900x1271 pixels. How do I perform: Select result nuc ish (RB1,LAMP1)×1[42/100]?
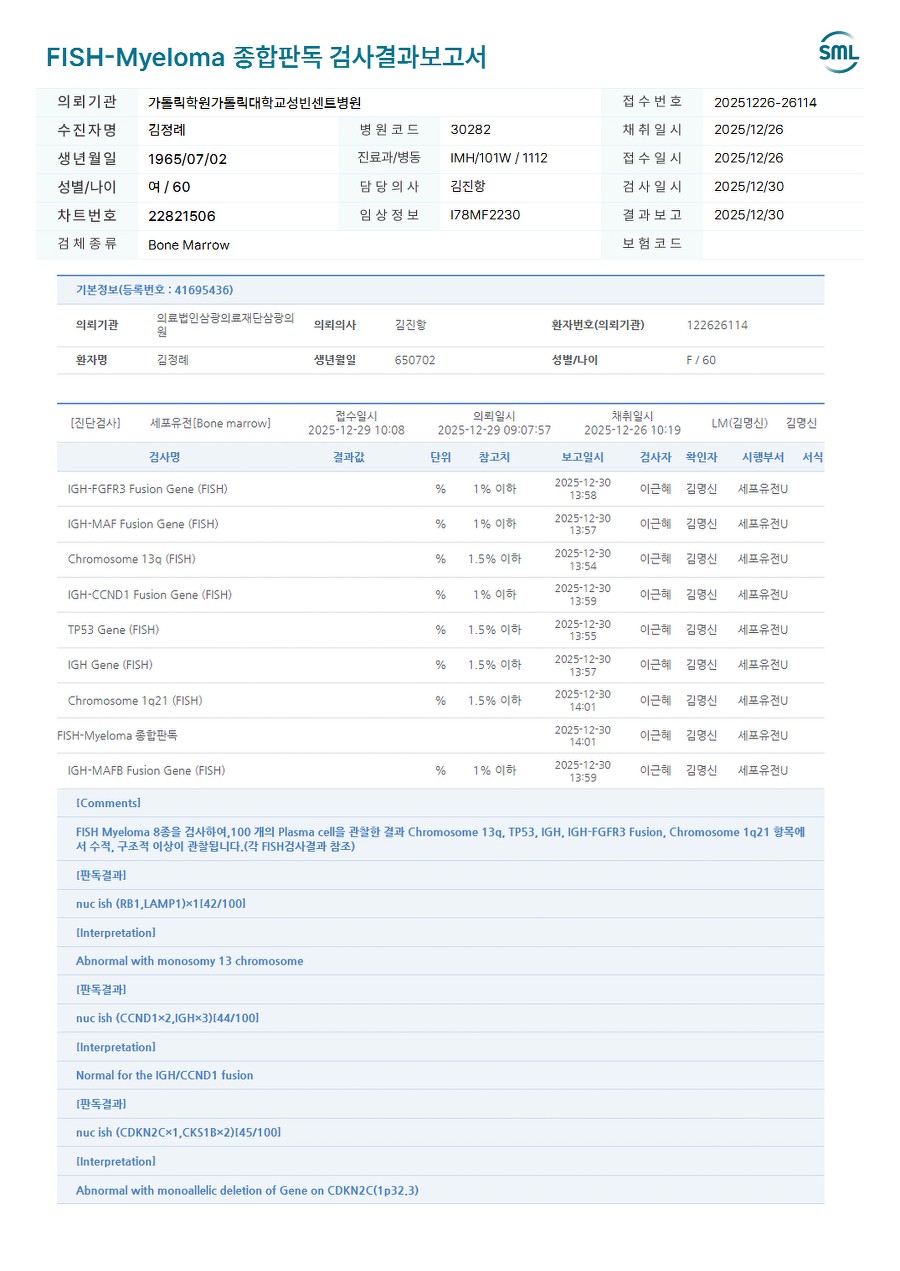pyautogui.click(x=160, y=903)
